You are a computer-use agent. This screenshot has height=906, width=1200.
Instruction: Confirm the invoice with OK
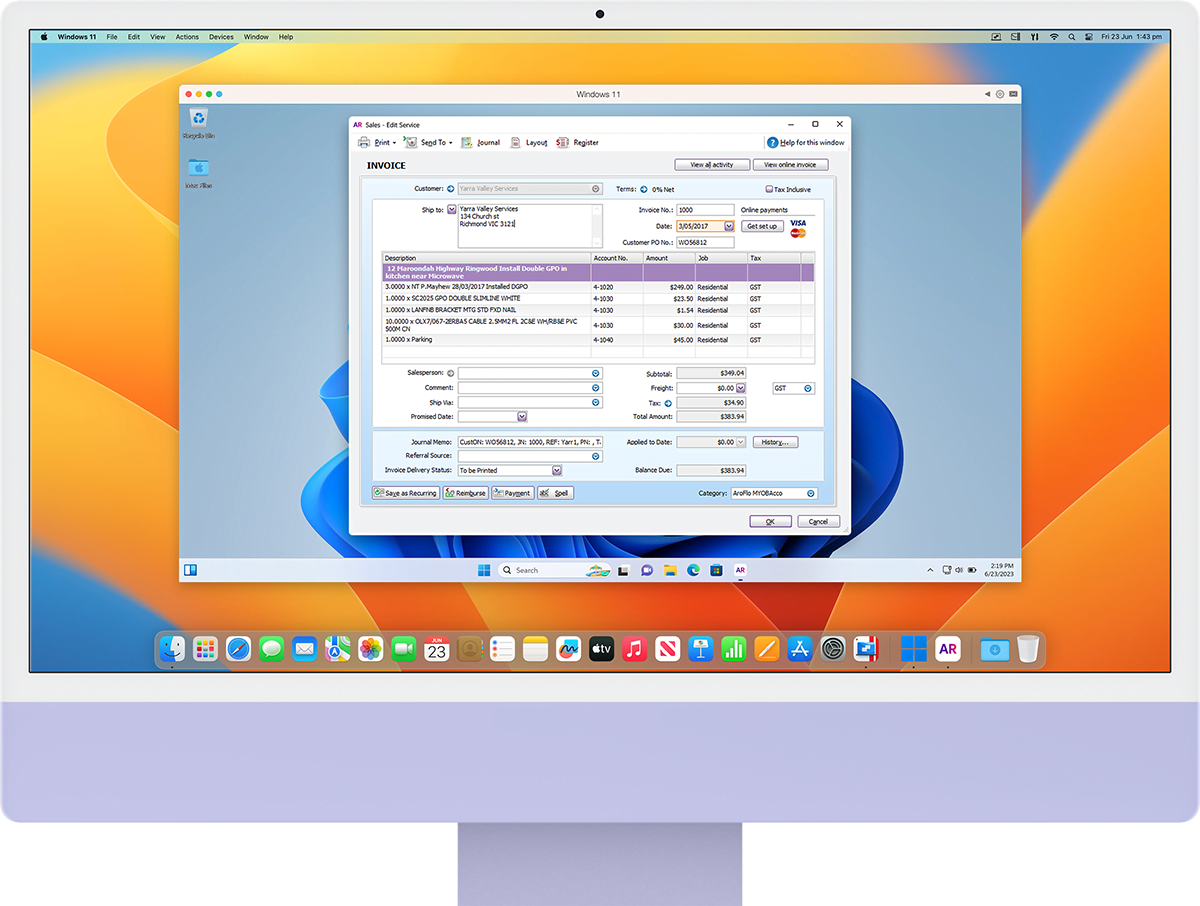click(771, 521)
